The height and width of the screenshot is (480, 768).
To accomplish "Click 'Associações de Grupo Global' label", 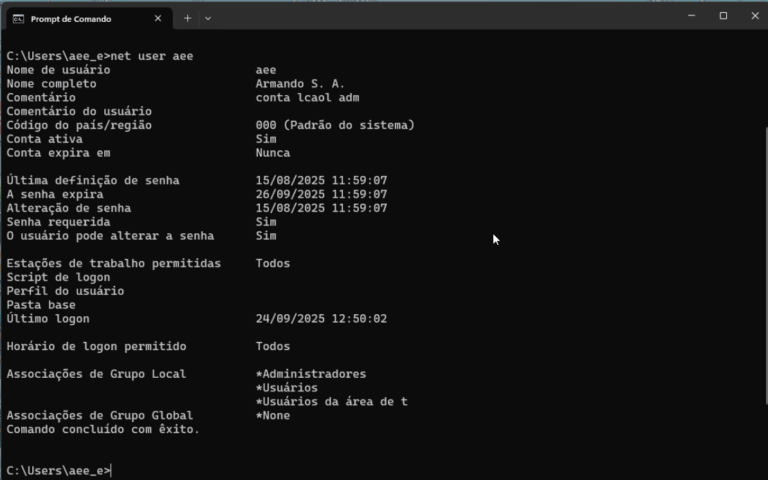I will point(100,415).
